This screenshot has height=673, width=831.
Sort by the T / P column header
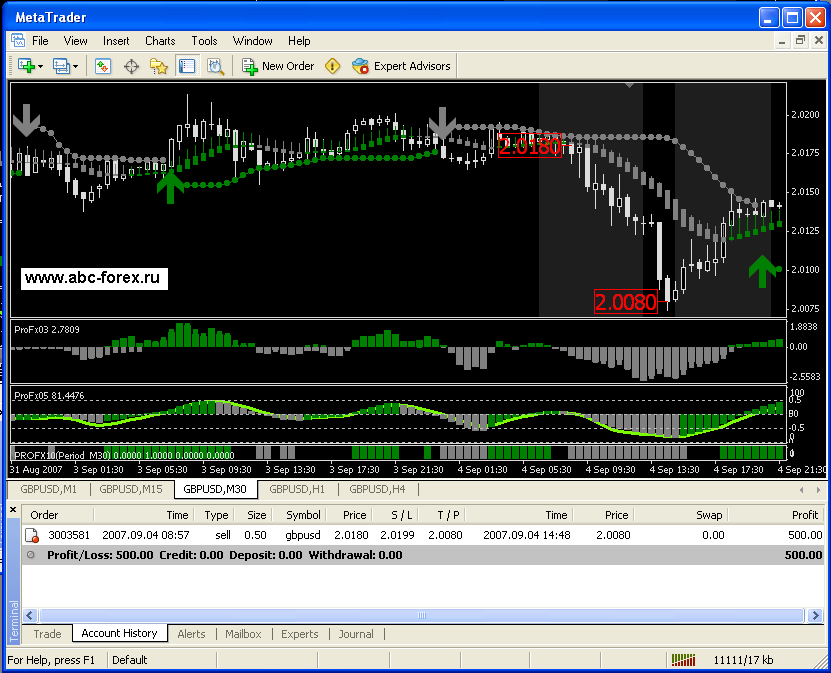pos(443,515)
